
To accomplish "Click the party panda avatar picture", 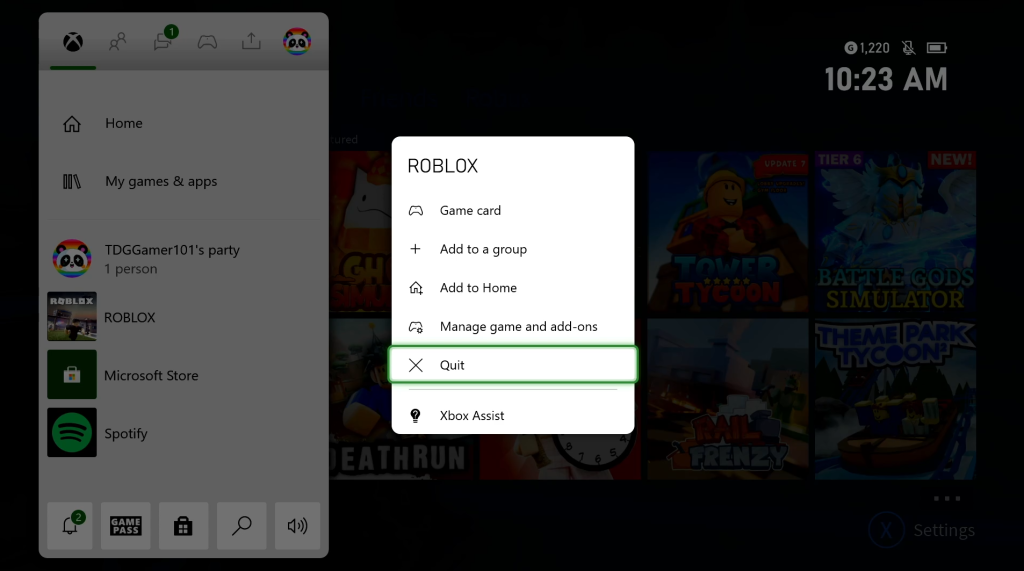I will pyautogui.click(x=72, y=259).
